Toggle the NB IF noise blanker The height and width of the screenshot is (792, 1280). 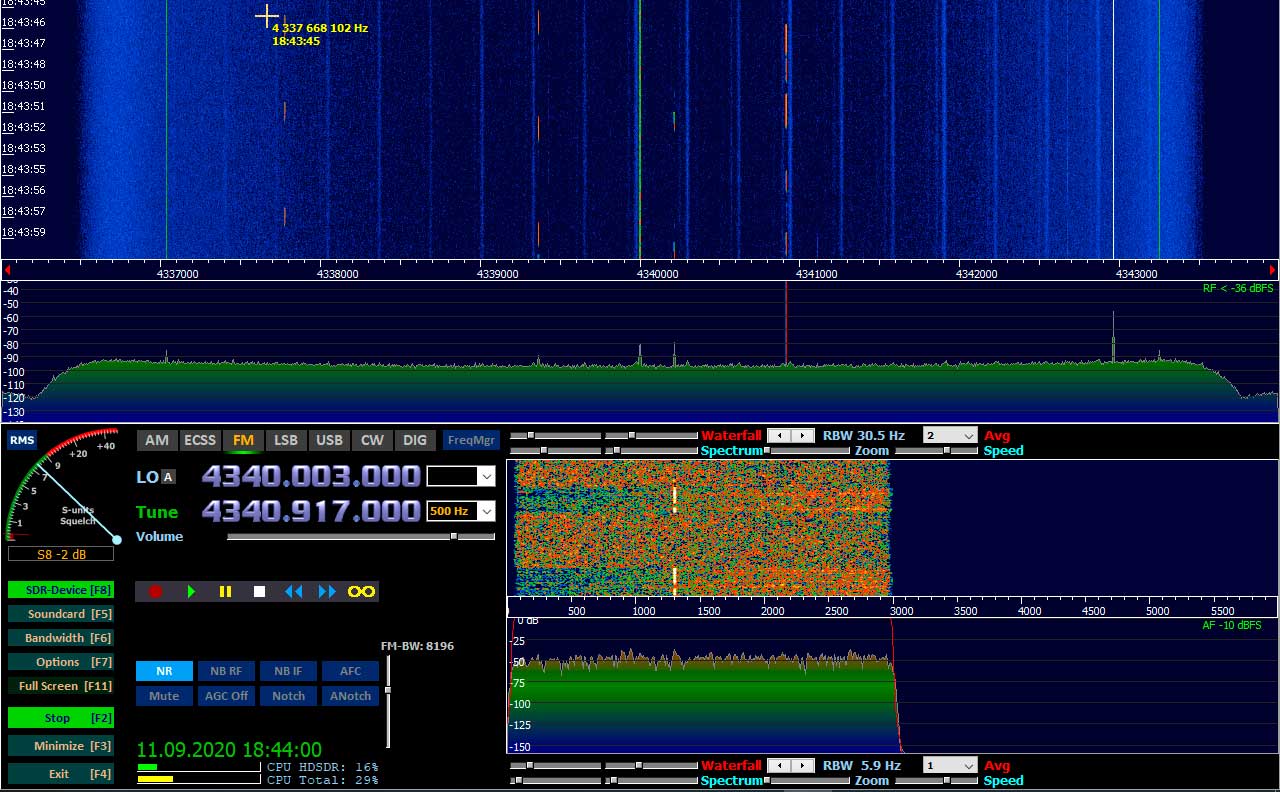pos(288,671)
